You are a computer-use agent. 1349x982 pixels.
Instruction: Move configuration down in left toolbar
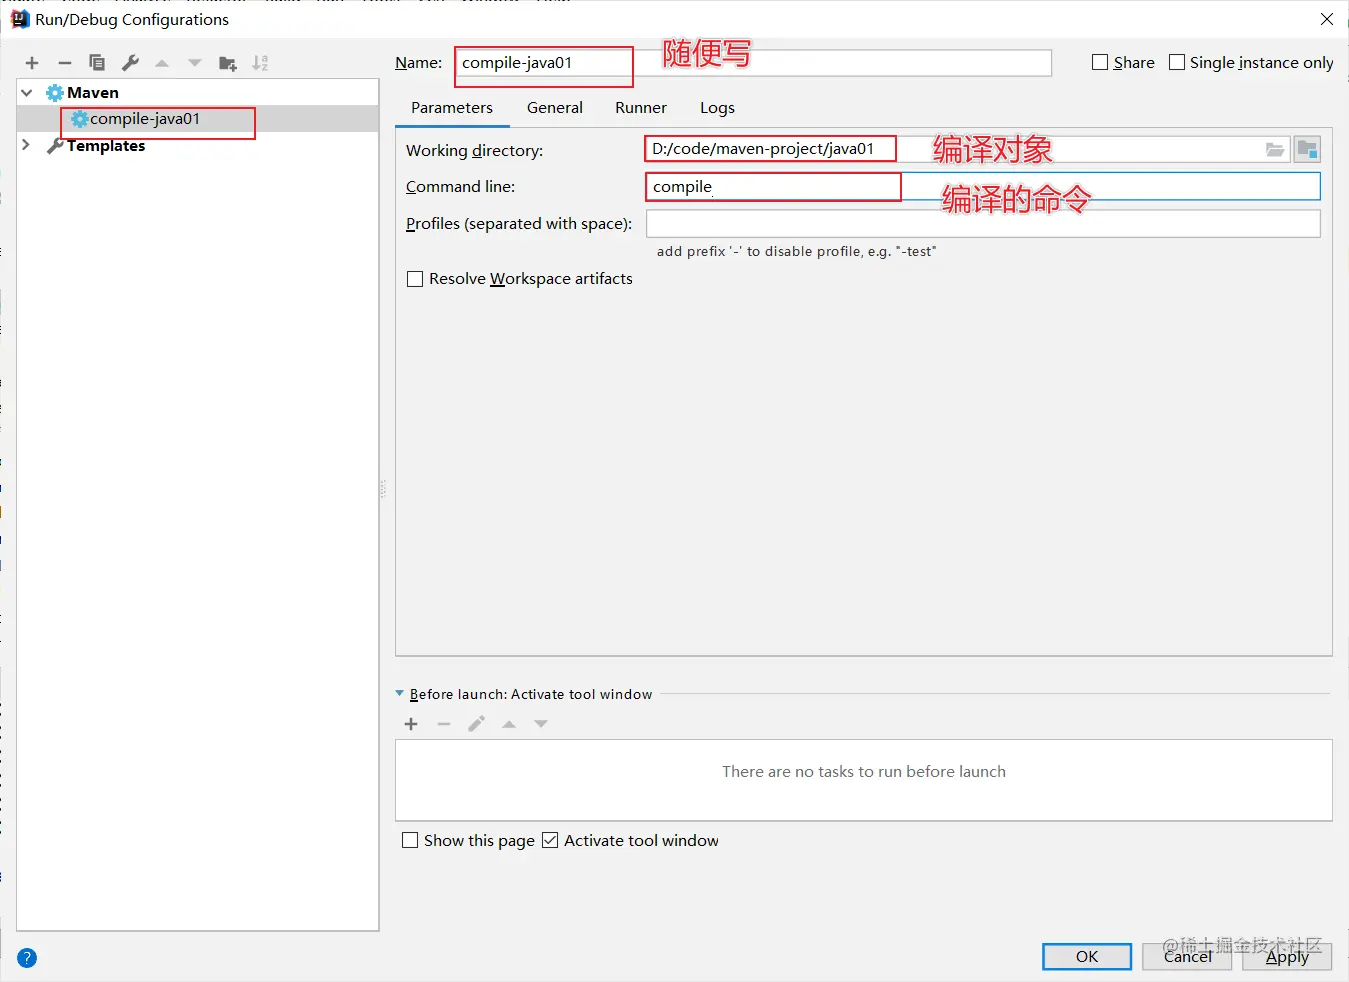tap(195, 63)
